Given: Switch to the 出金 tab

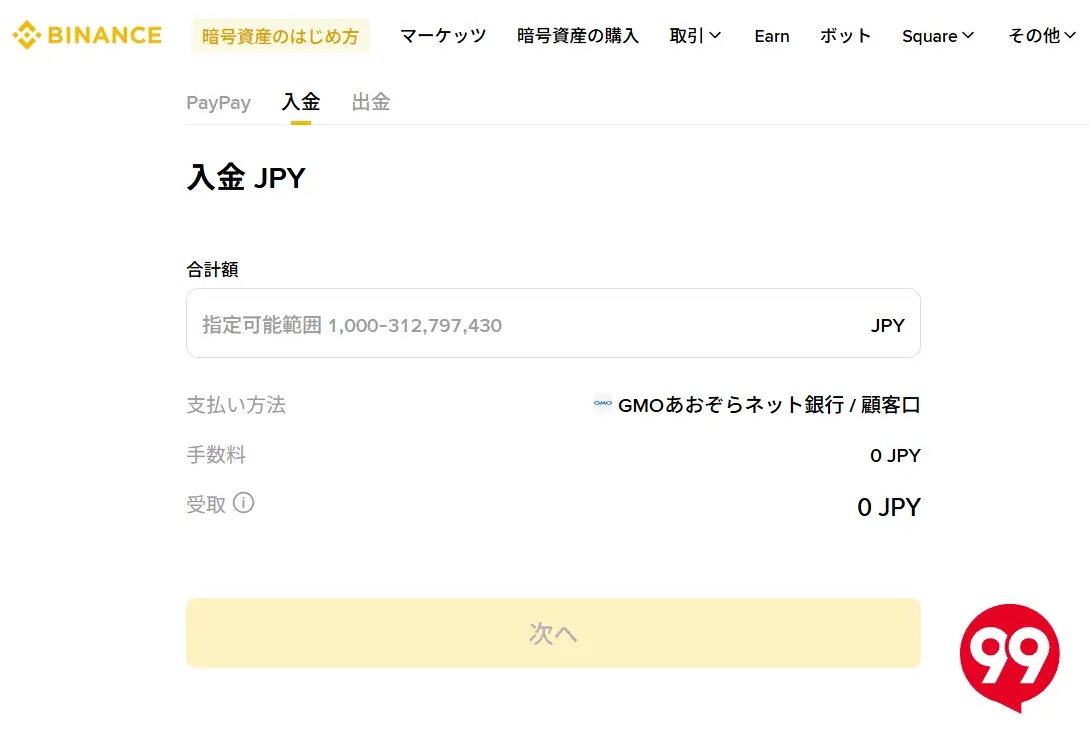Looking at the screenshot, I should pos(370,101).
